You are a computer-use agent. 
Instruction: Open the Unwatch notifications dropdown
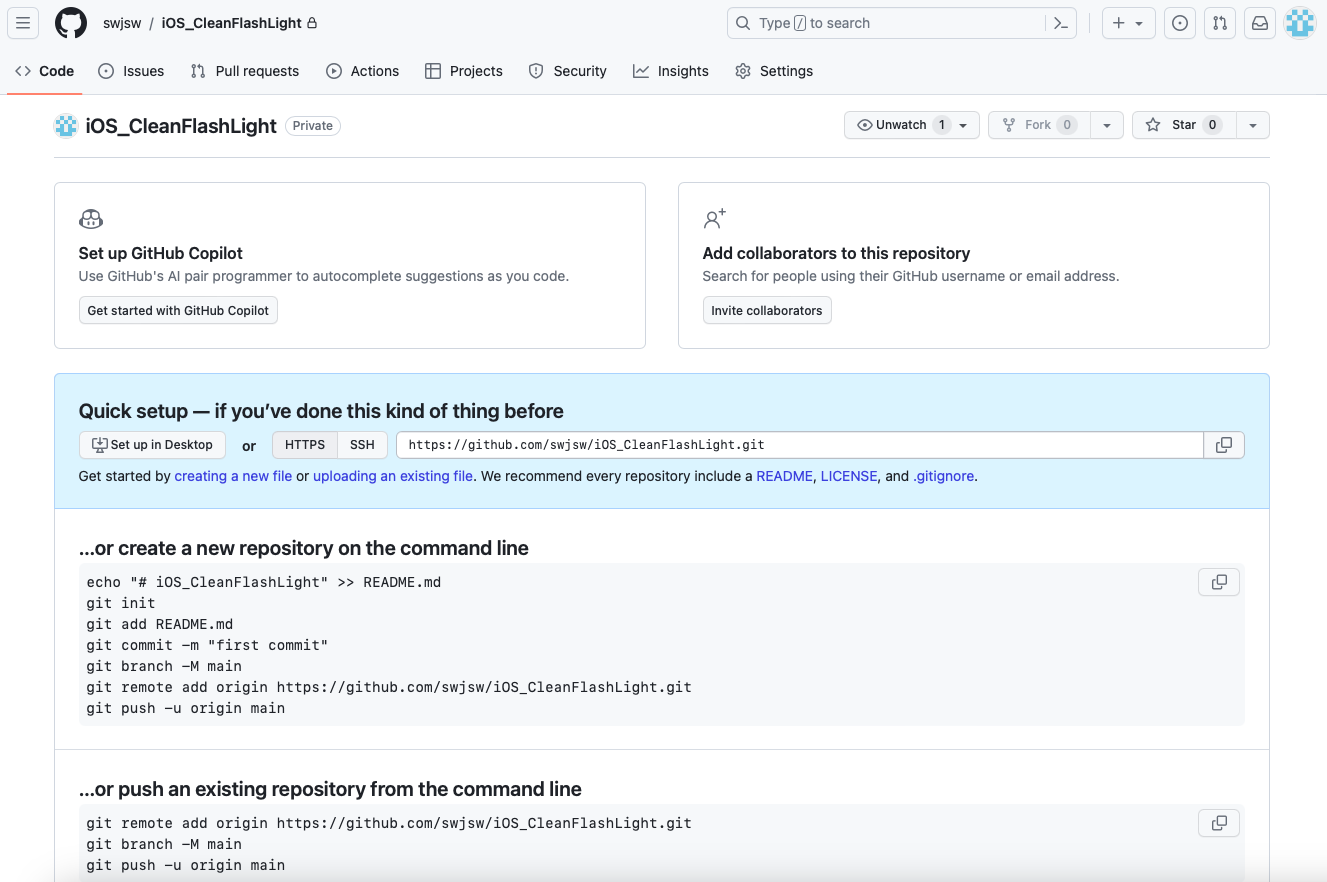click(x=912, y=125)
